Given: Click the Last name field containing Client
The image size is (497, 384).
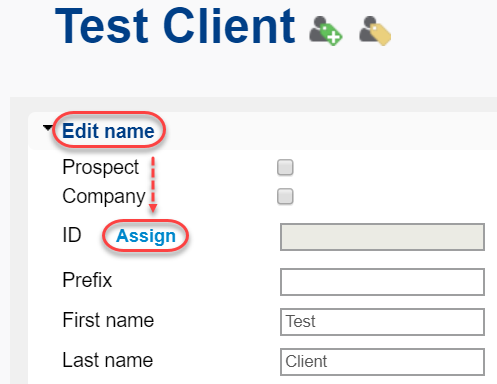Looking at the screenshot, I should pos(382,362).
